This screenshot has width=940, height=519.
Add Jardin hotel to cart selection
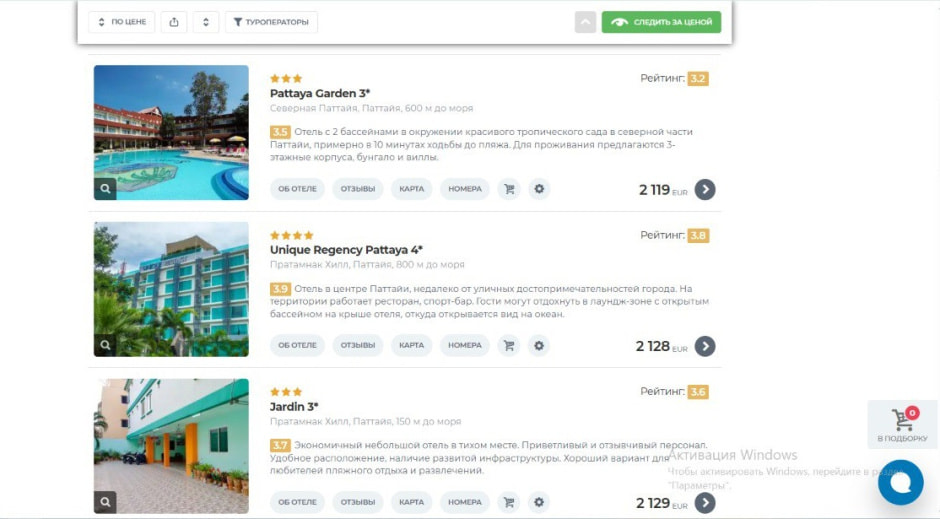coord(509,502)
